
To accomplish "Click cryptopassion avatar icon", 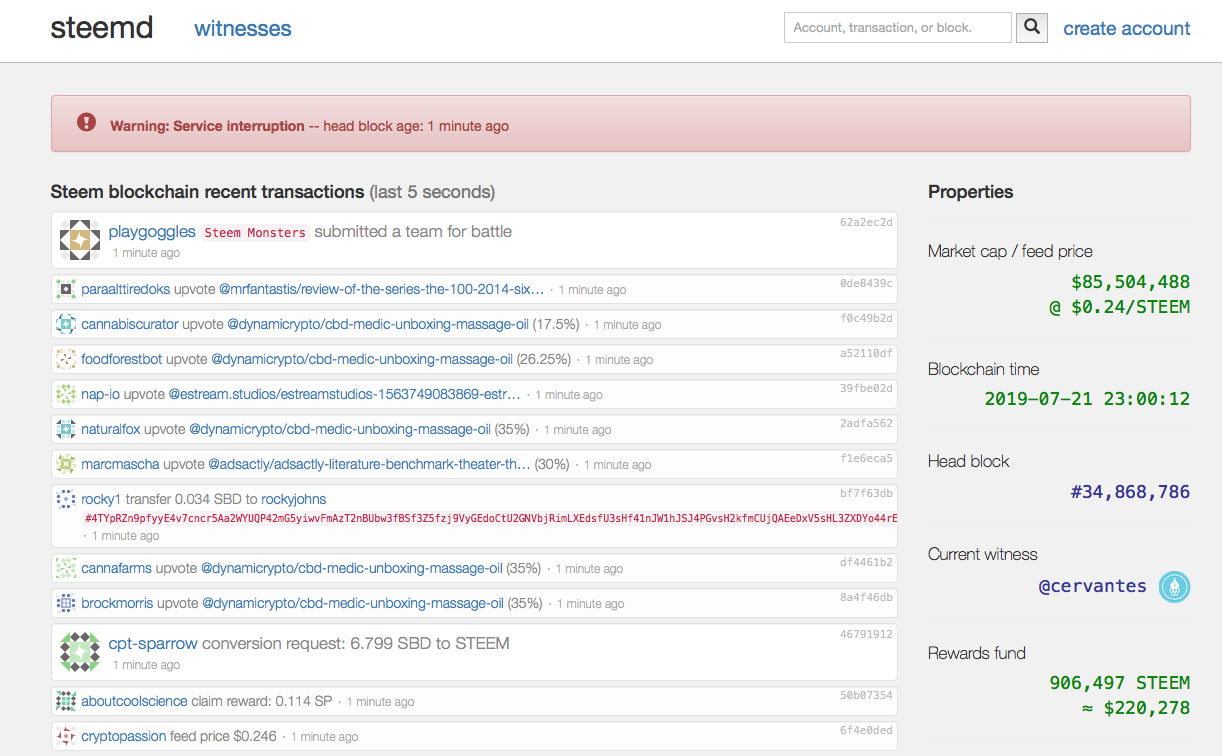I will click(66, 736).
